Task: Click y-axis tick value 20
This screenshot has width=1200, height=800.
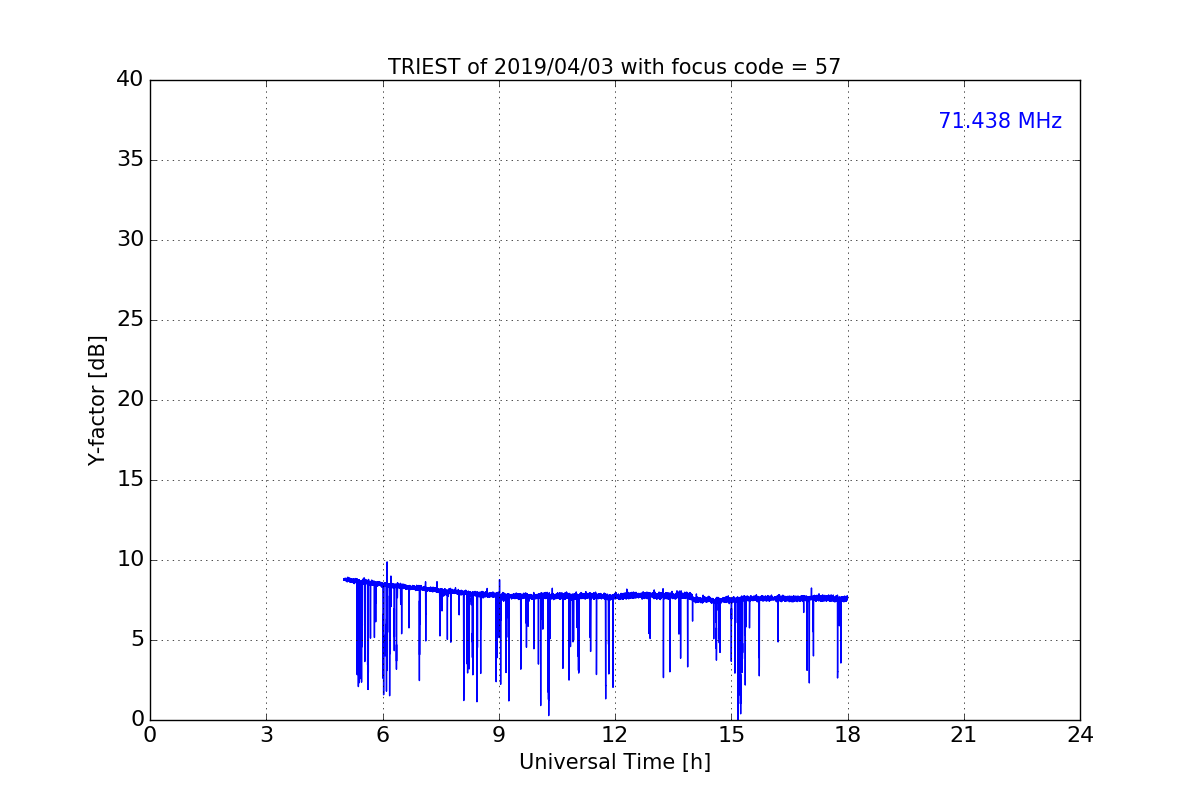Action: tap(130, 400)
